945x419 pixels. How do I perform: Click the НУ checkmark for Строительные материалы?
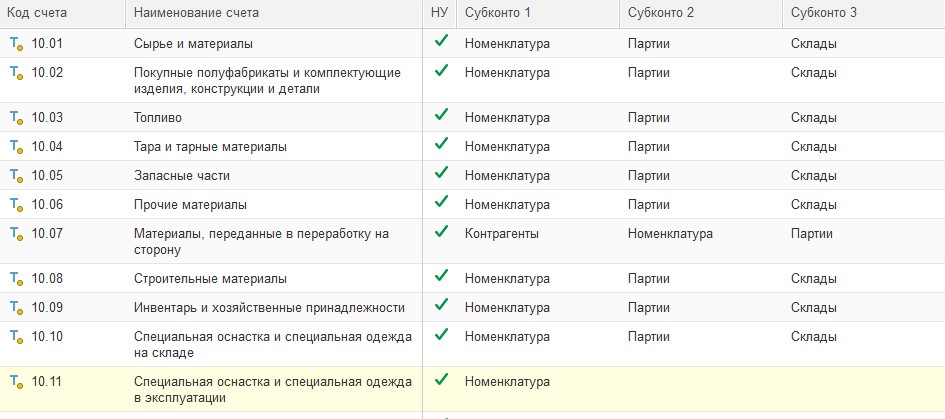point(440,278)
